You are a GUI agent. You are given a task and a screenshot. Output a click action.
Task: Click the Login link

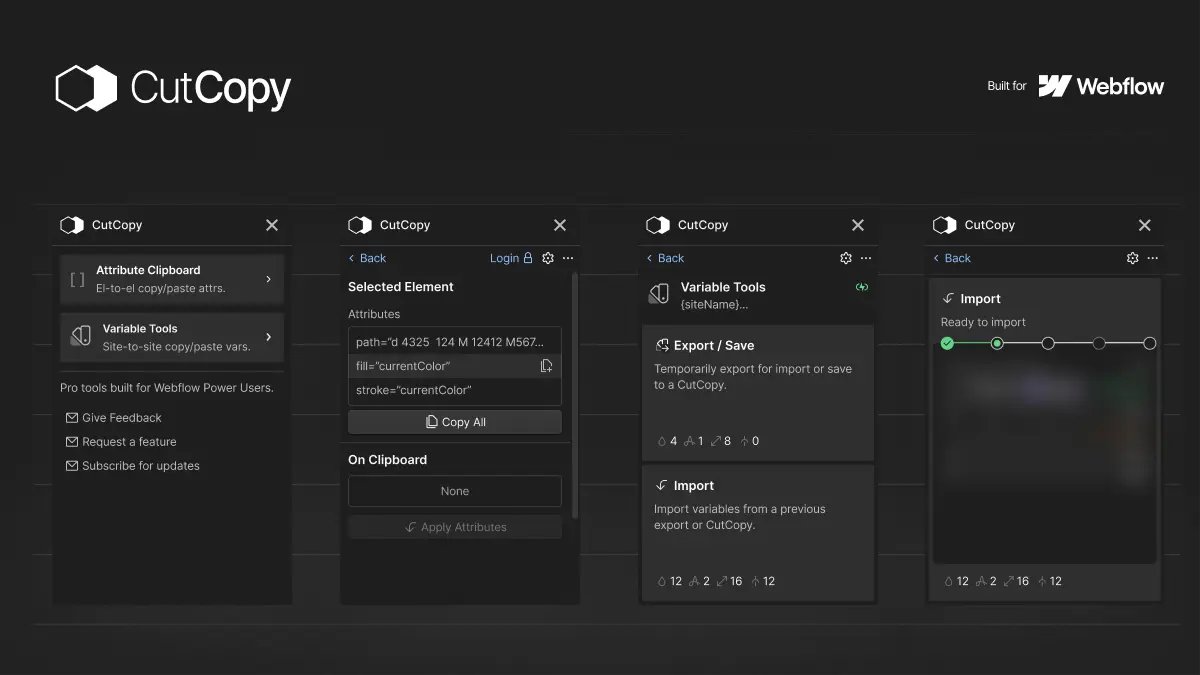point(504,258)
